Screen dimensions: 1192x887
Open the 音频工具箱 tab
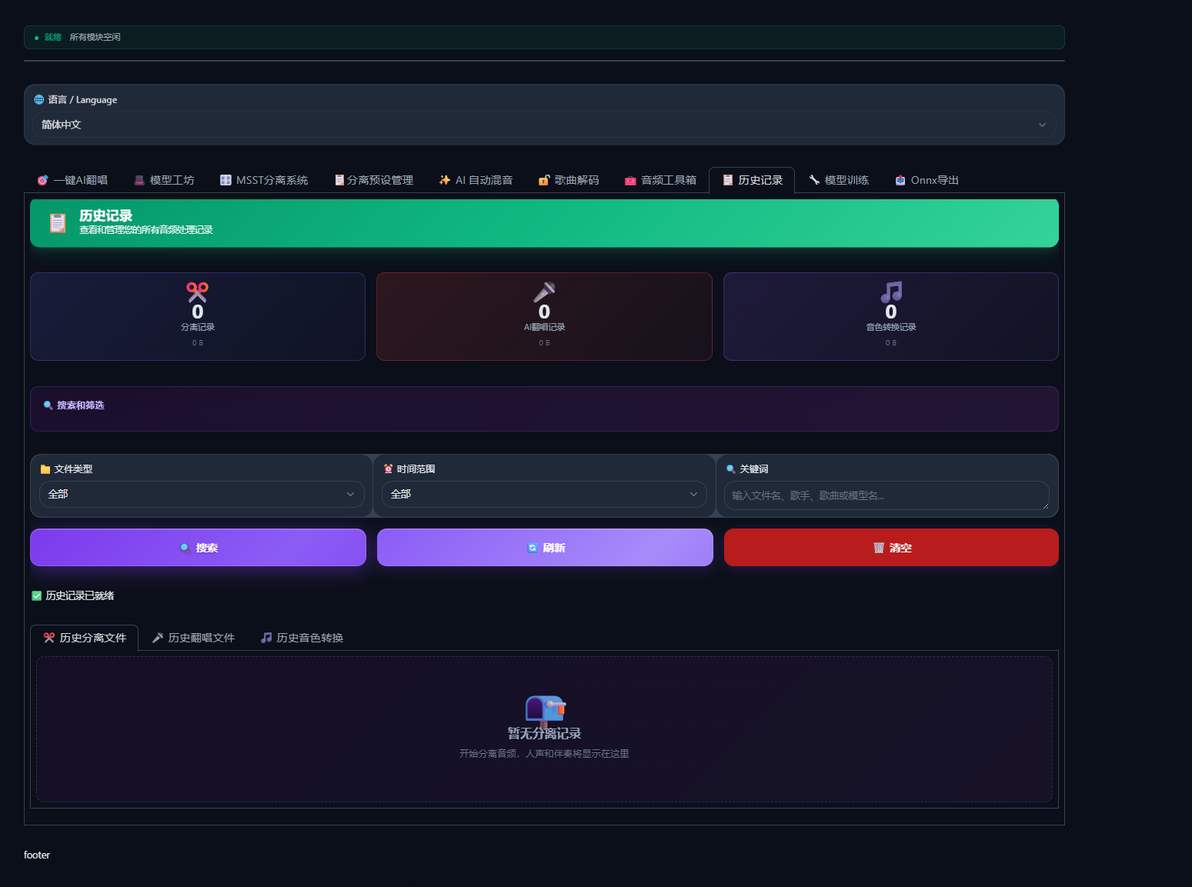click(661, 180)
